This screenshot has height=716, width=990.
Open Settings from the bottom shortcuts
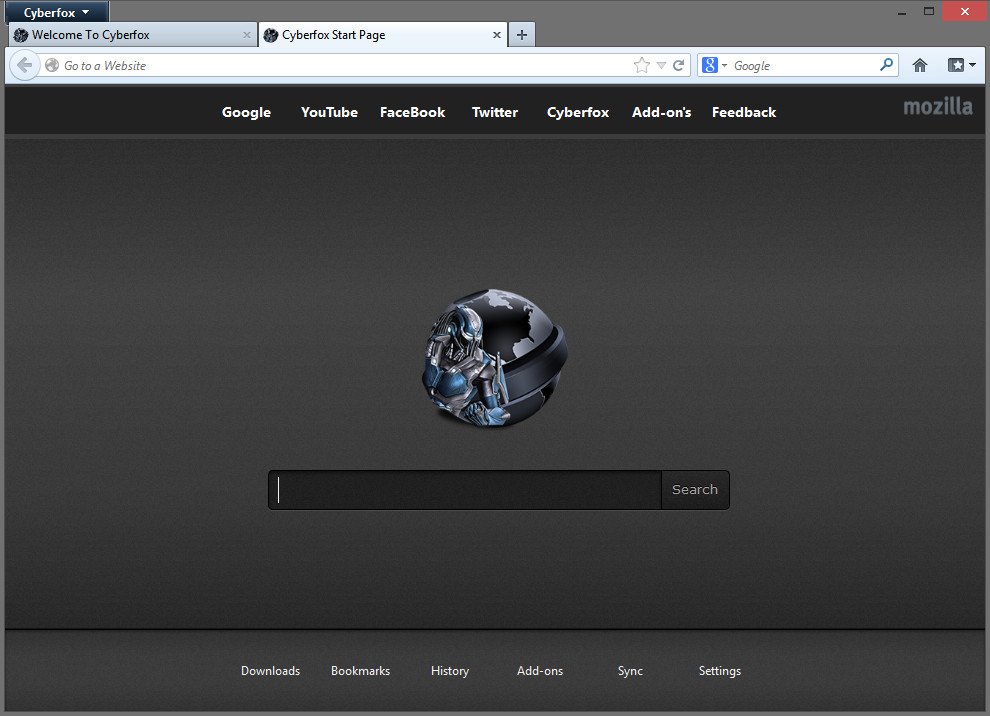[719, 671]
